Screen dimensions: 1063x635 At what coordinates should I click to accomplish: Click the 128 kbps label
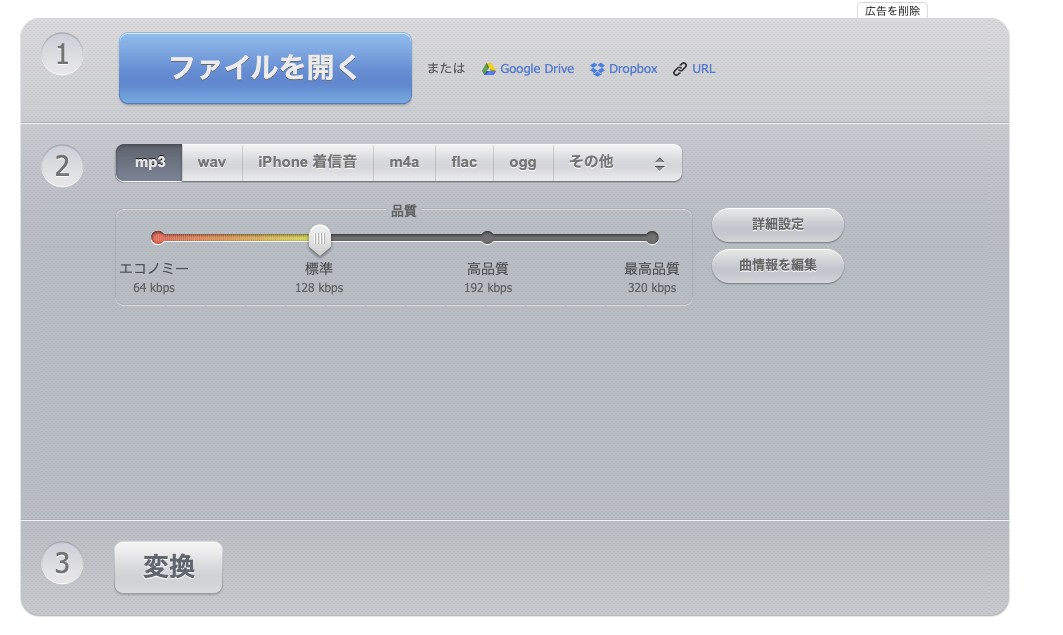[x=319, y=288]
